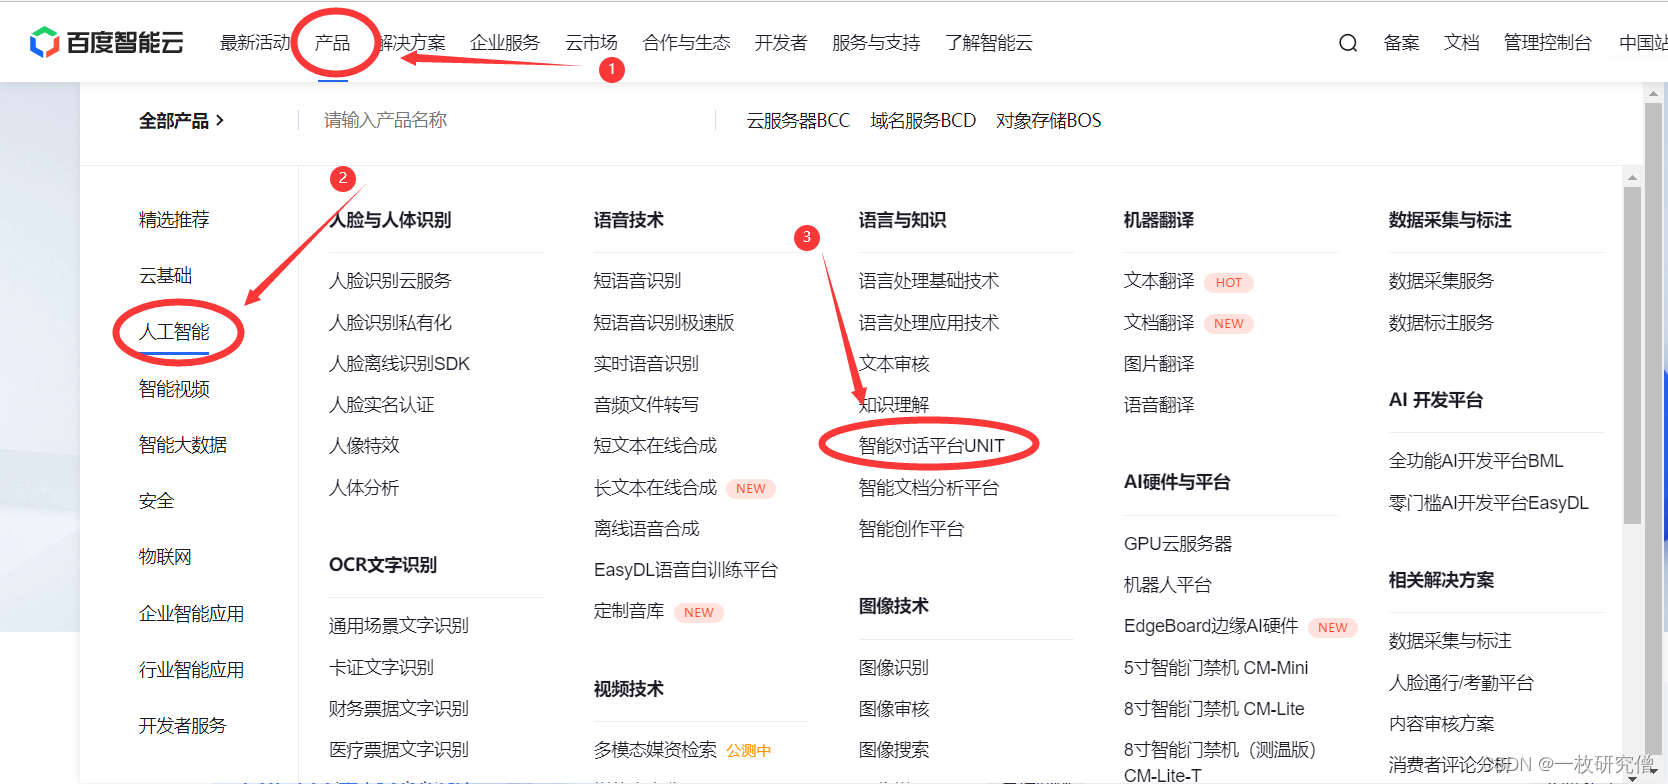Open 文档 link in header
The width and height of the screenshot is (1668, 784).
coord(1461,43)
